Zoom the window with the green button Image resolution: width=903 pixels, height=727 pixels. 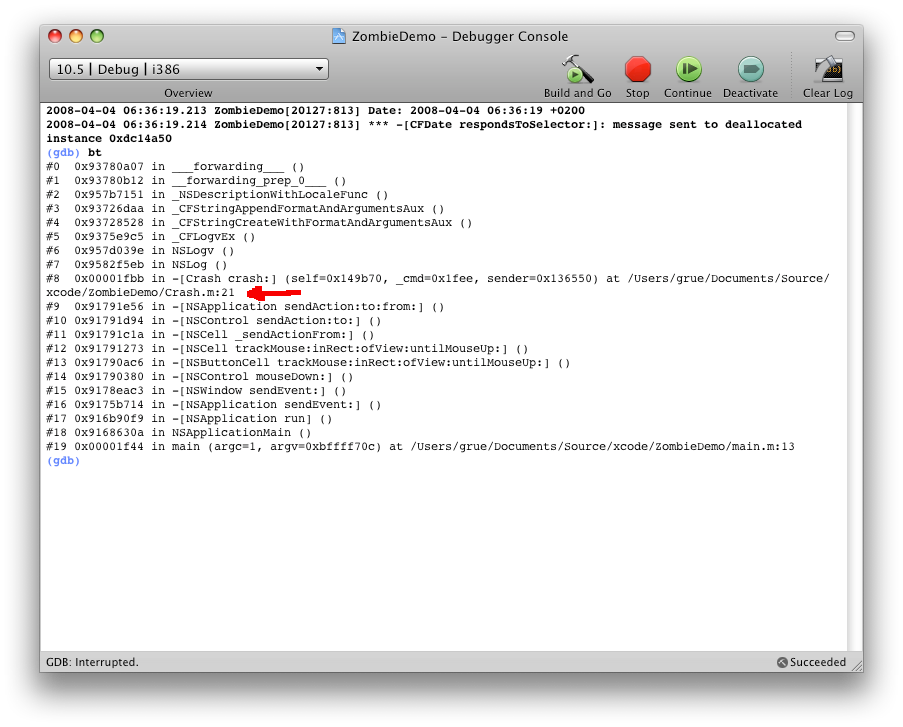[x=97, y=36]
